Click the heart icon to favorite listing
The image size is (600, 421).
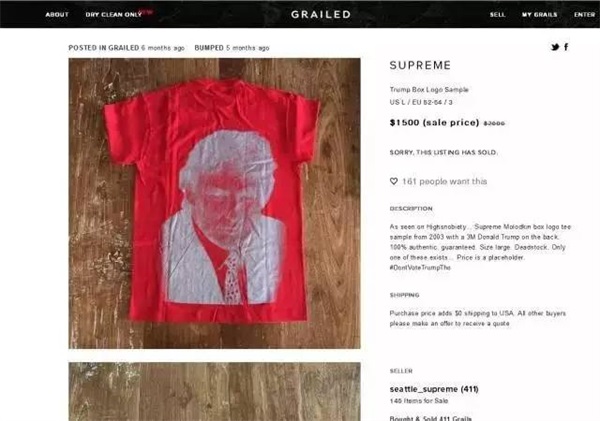click(x=394, y=181)
